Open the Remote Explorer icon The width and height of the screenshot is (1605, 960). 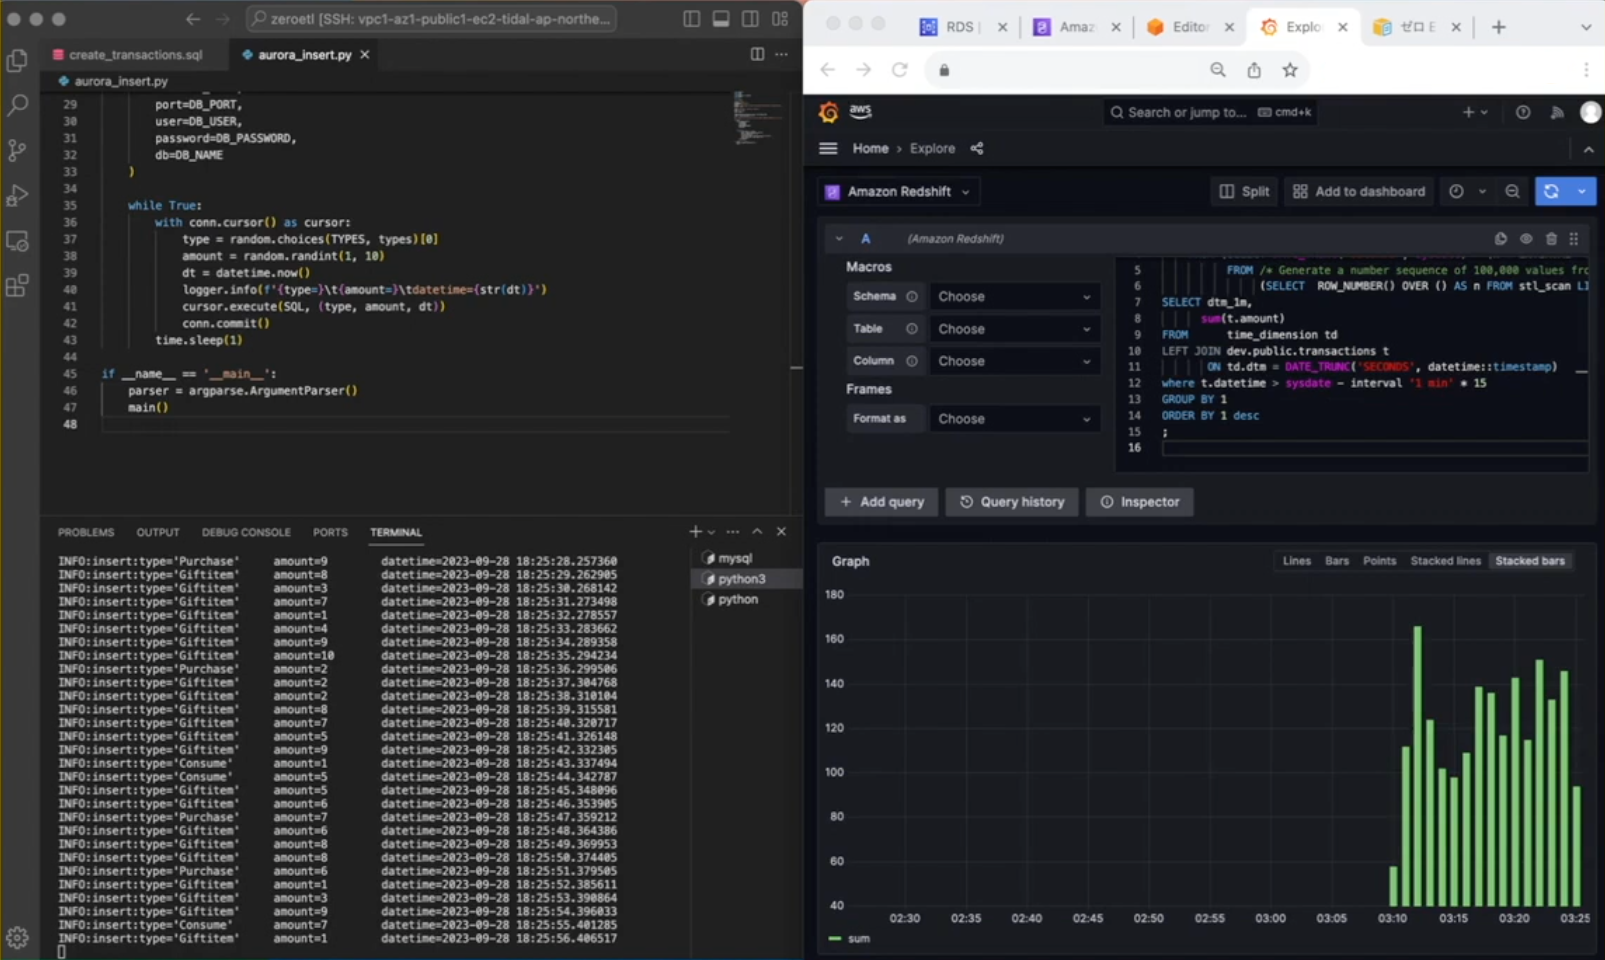(17, 241)
